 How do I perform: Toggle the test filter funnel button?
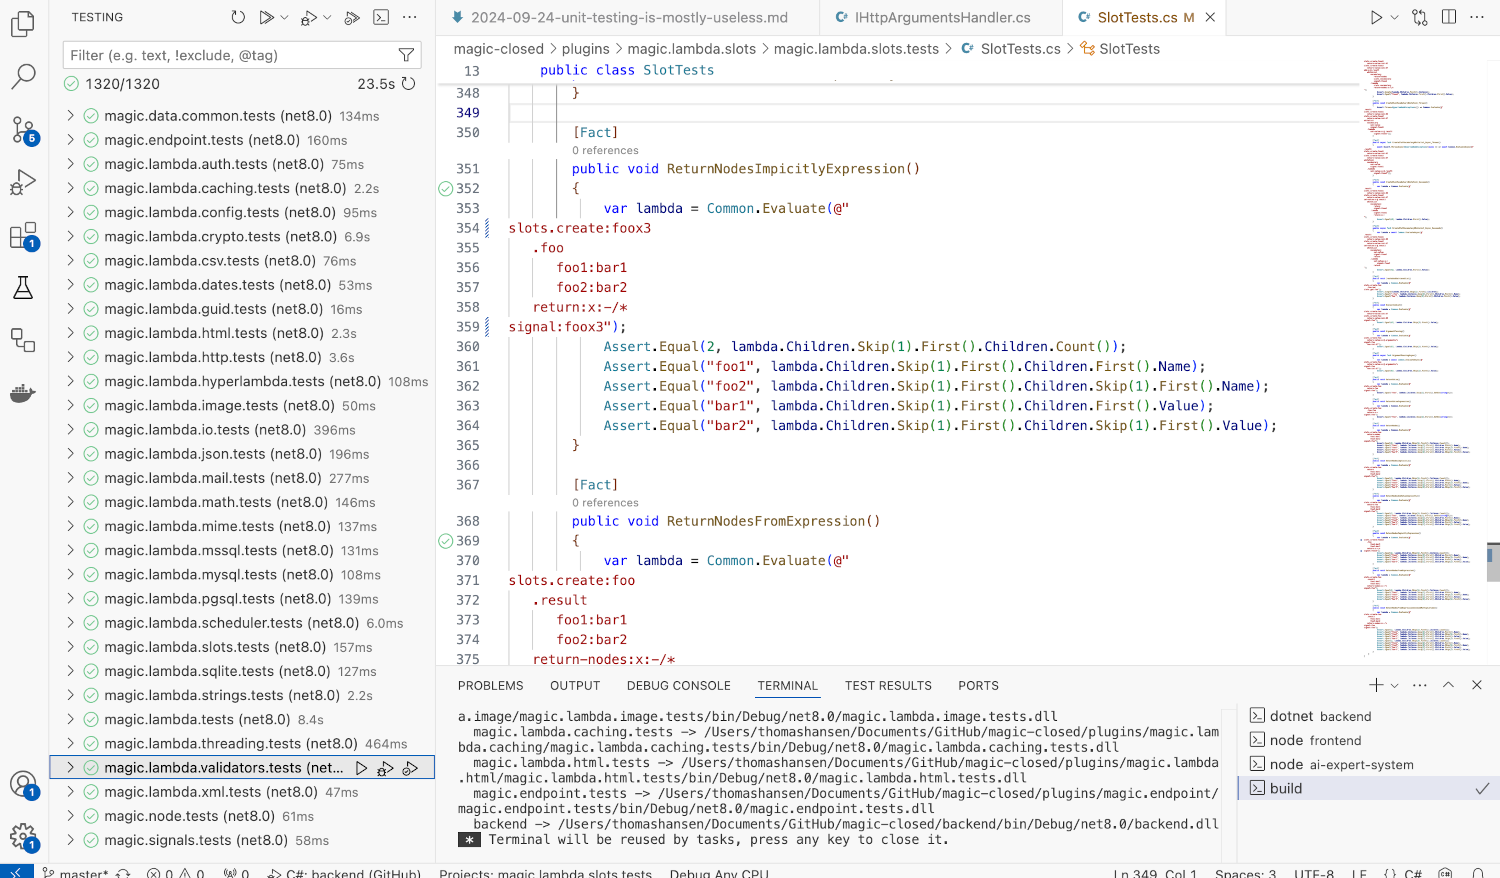pos(406,55)
